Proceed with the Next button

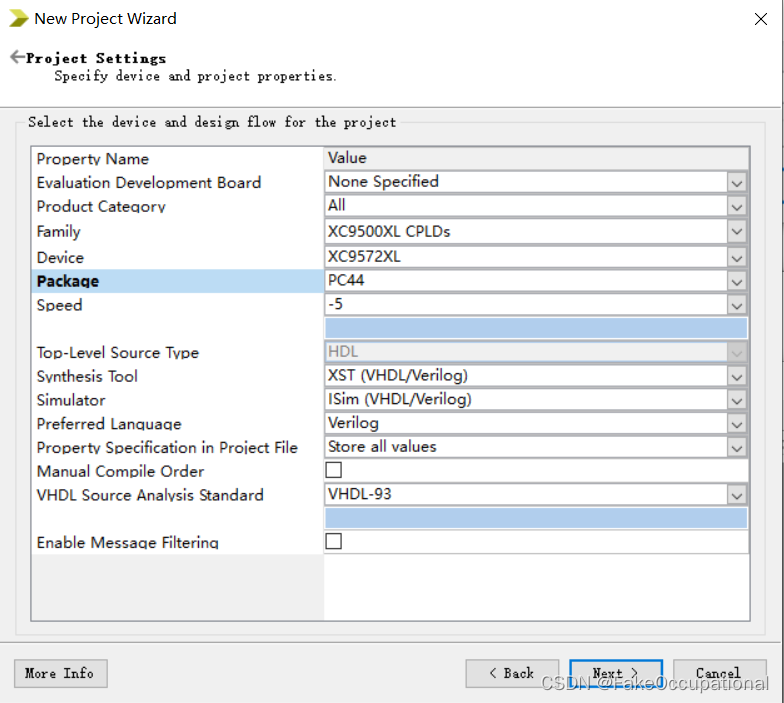click(616, 674)
